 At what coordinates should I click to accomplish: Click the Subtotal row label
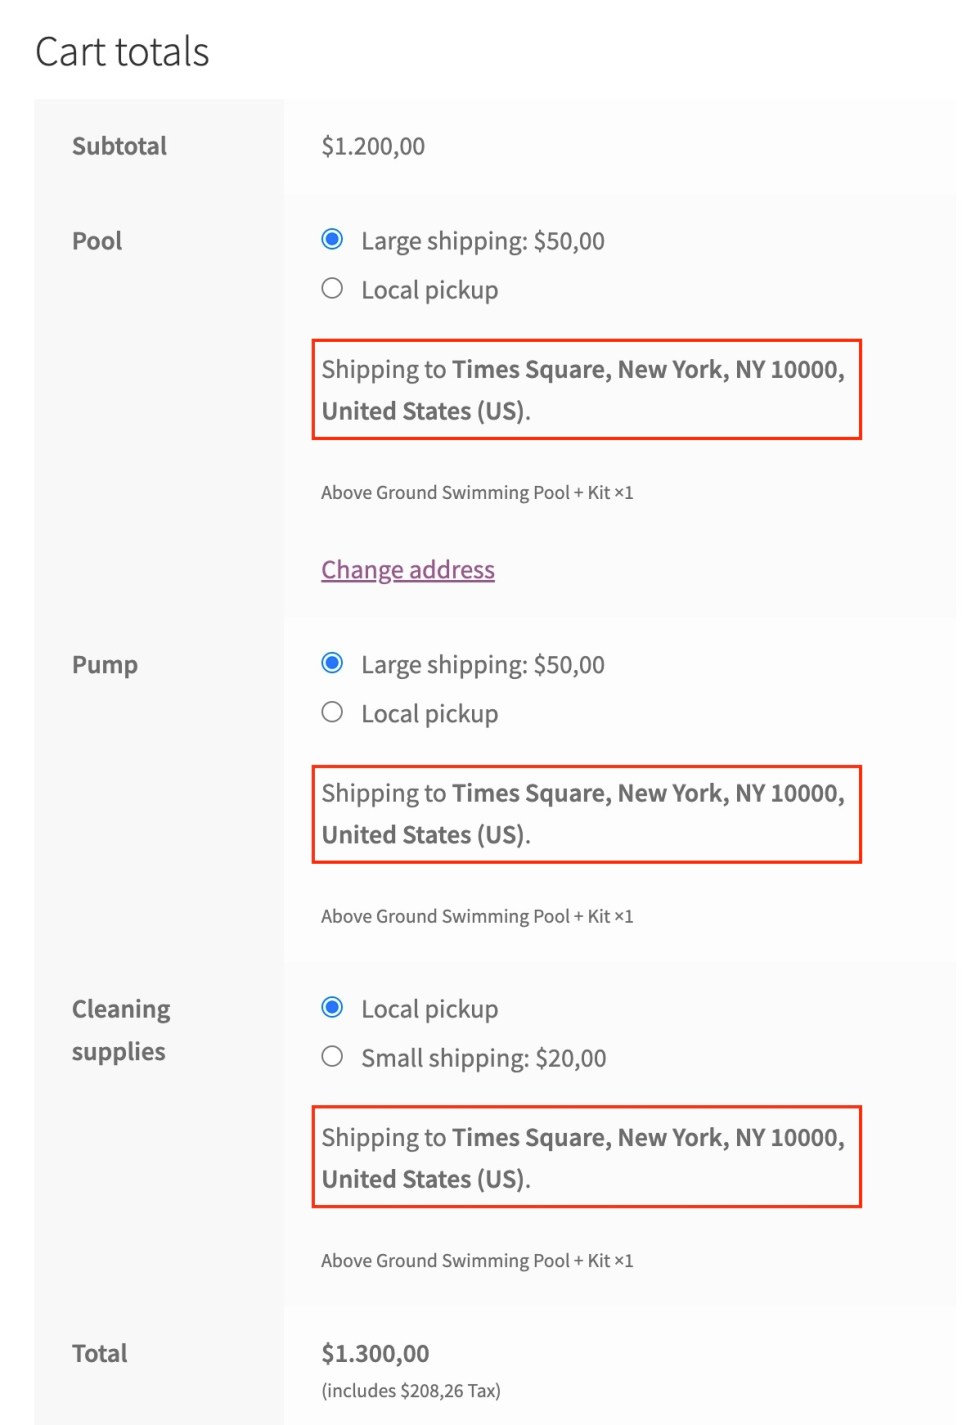119,146
